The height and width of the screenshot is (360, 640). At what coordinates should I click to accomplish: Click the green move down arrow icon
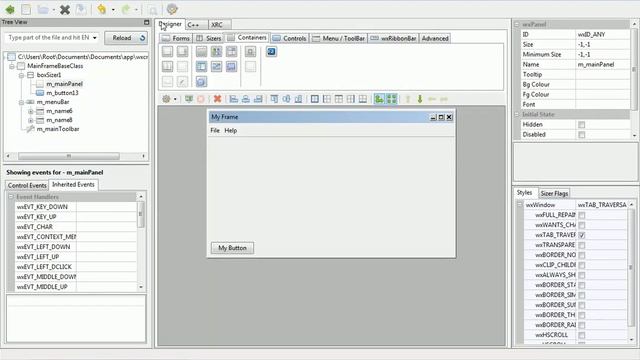coord(420,99)
